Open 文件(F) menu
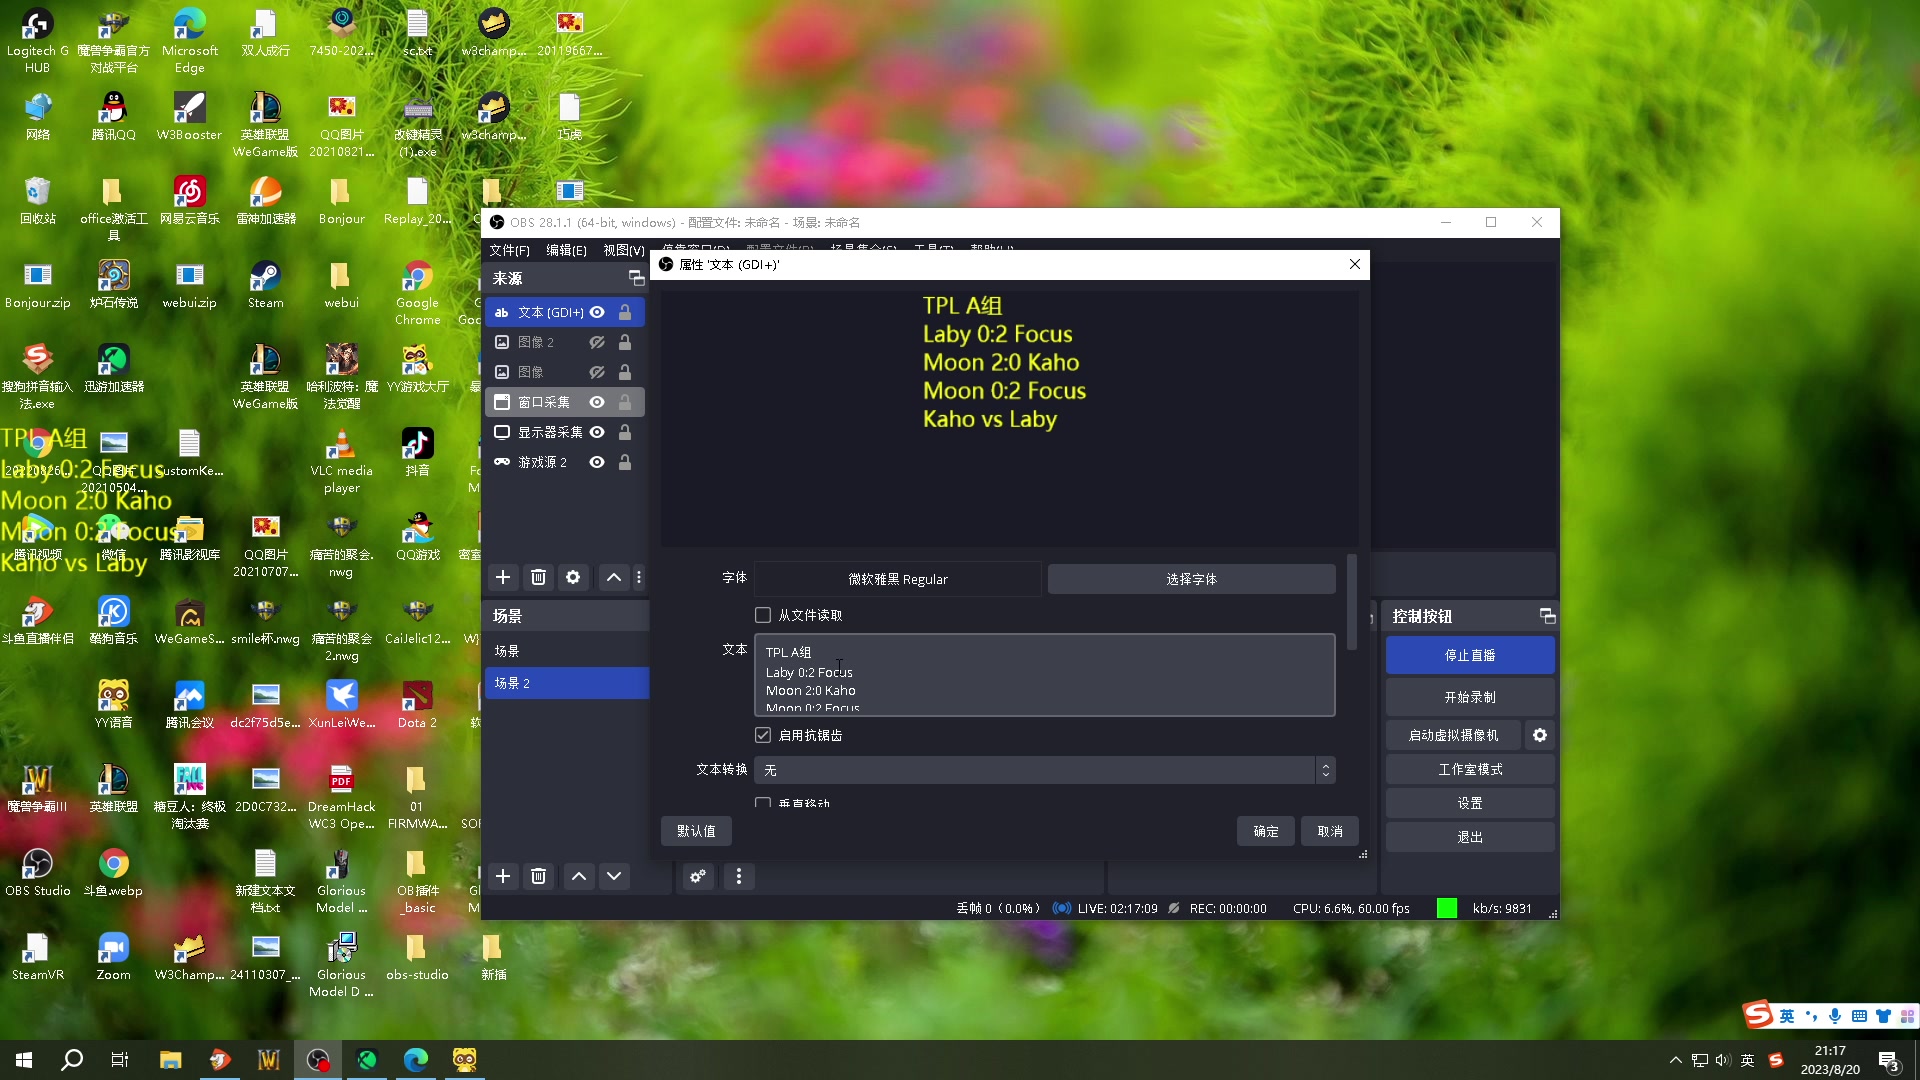Viewport: 1920px width, 1080px height. pos(509,250)
